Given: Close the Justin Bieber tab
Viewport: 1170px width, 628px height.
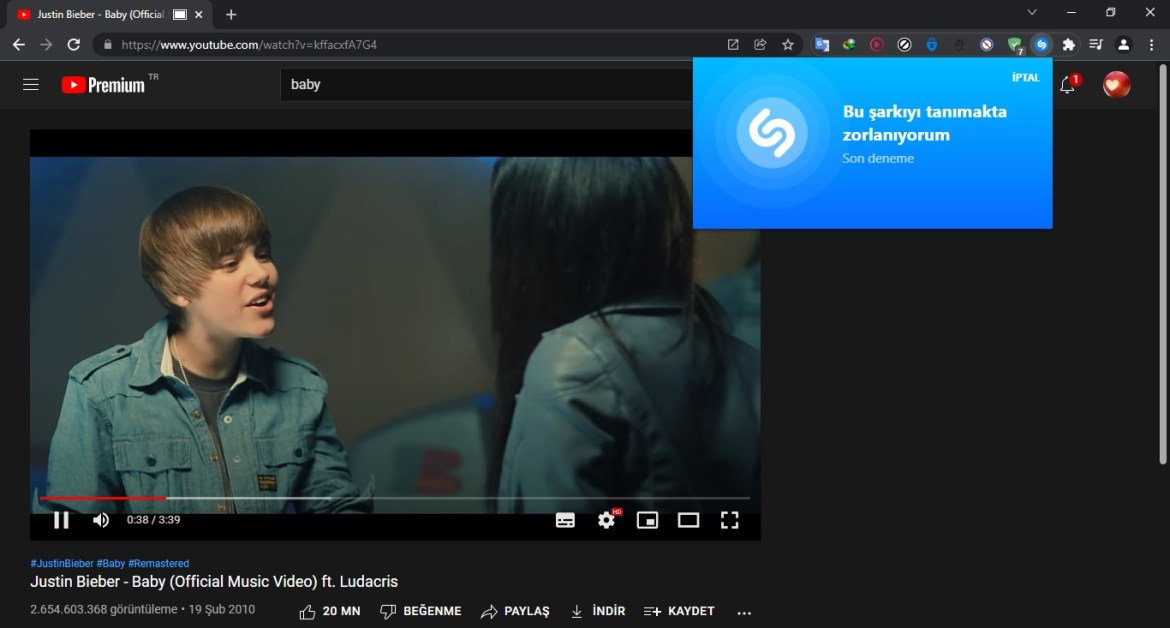Looking at the screenshot, I should coord(198,14).
